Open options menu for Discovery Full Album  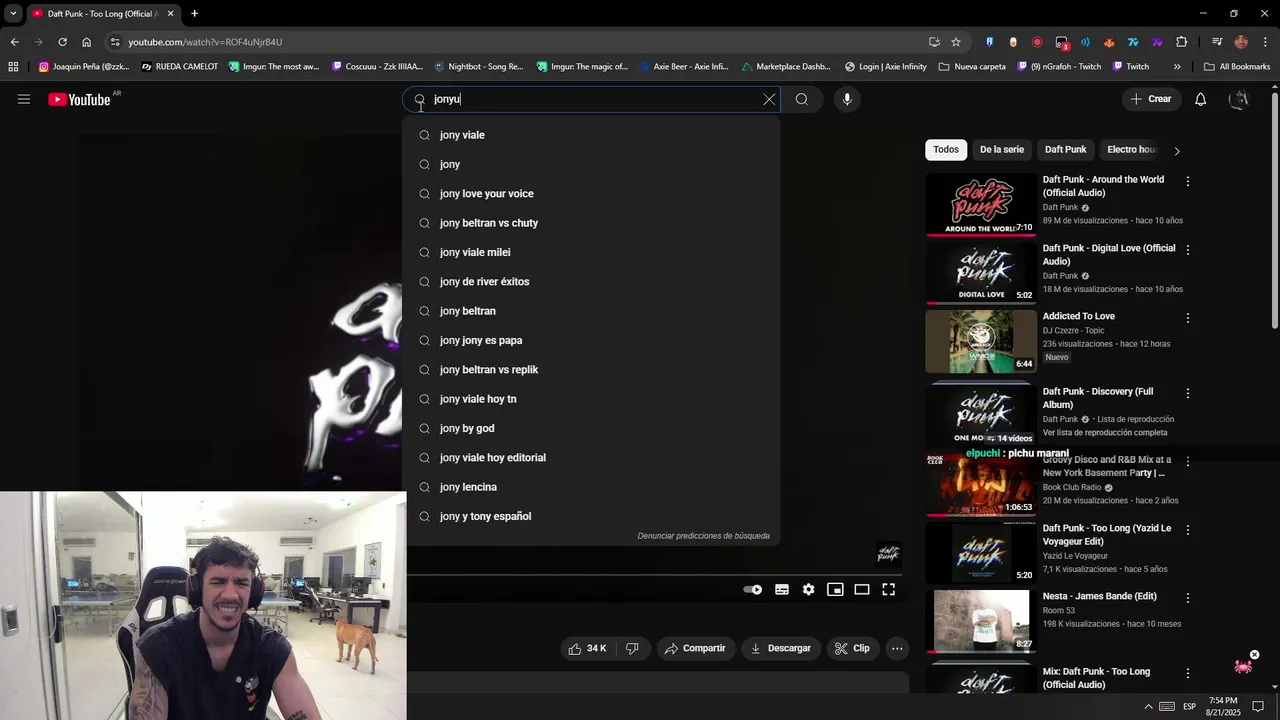[x=1188, y=394]
